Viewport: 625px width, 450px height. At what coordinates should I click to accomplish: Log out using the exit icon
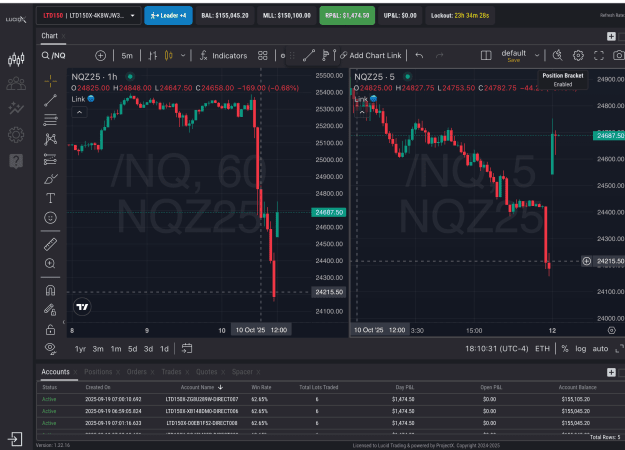[x=15, y=439]
